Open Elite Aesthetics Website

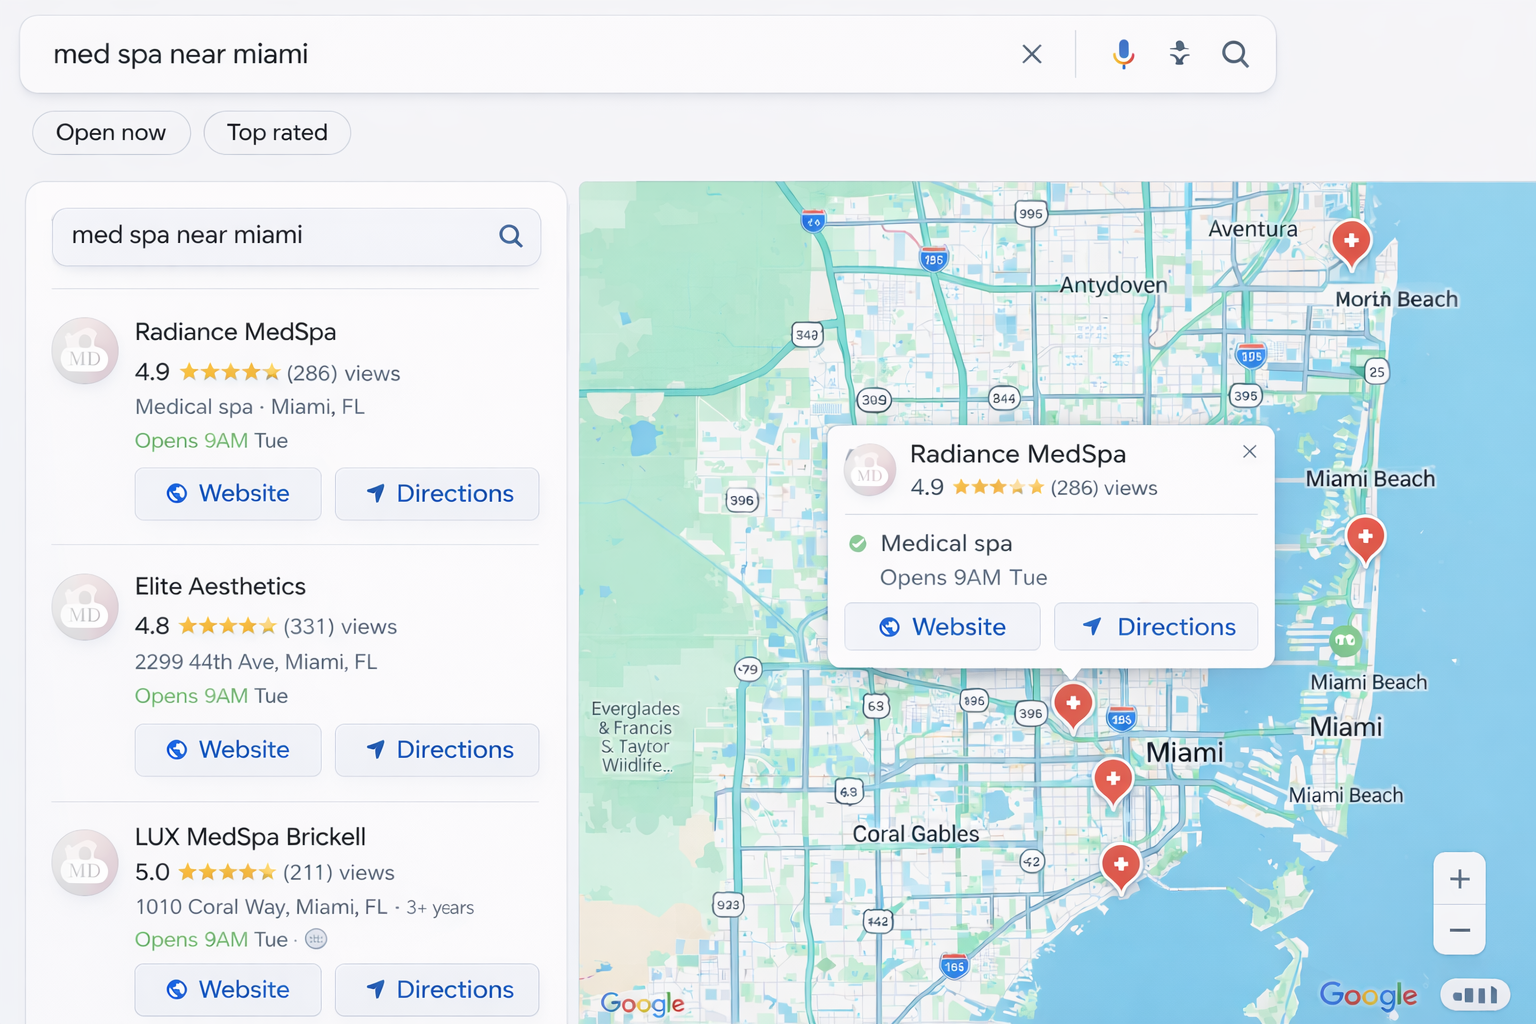click(228, 750)
